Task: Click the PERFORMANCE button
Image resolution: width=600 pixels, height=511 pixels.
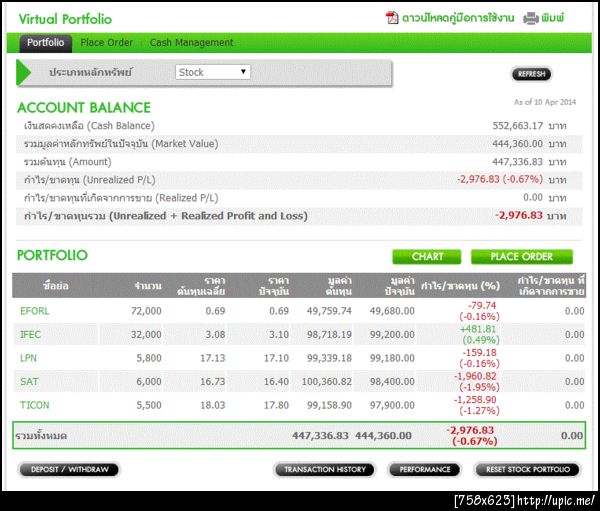Action: tap(425, 469)
